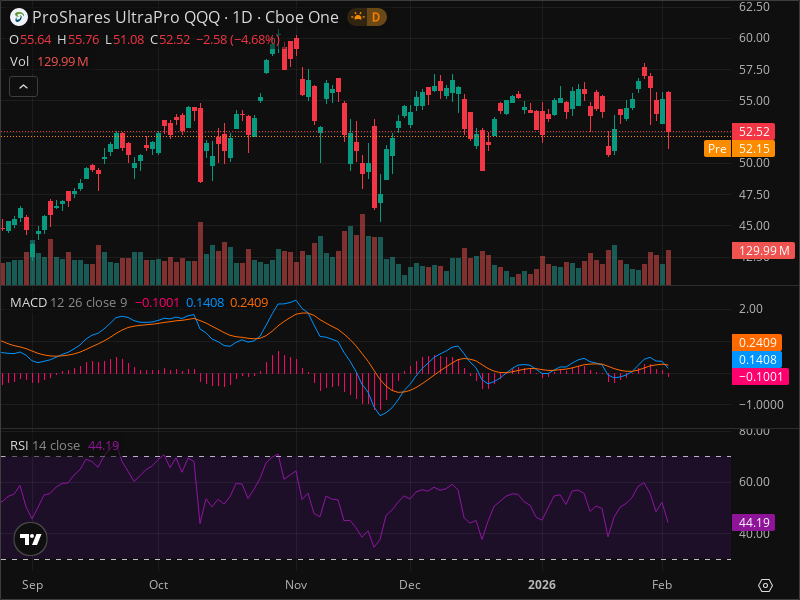Screen dimensions: 800x600
Task: Click the Vol 129.99 M legend
Action: [49, 62]
